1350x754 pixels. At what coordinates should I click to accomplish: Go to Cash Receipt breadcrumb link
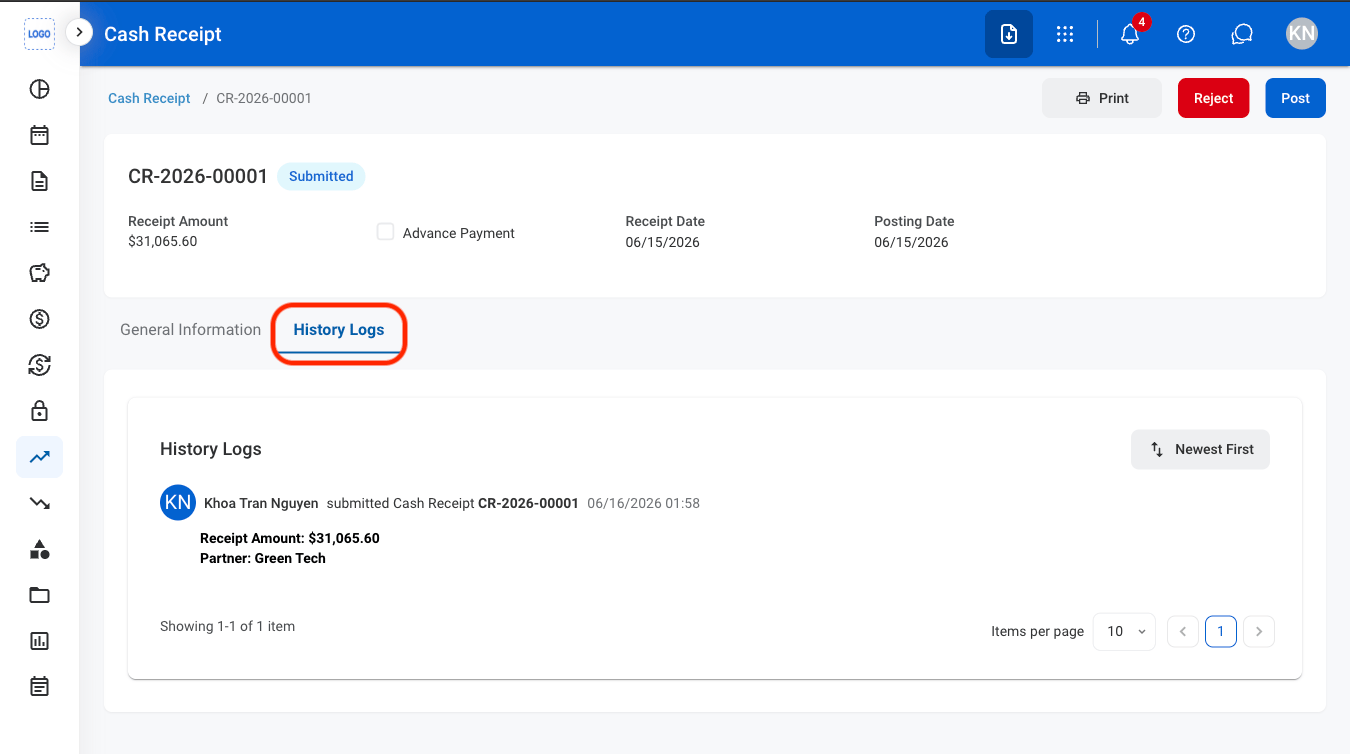pyautogui.click(x=149, y=98)
